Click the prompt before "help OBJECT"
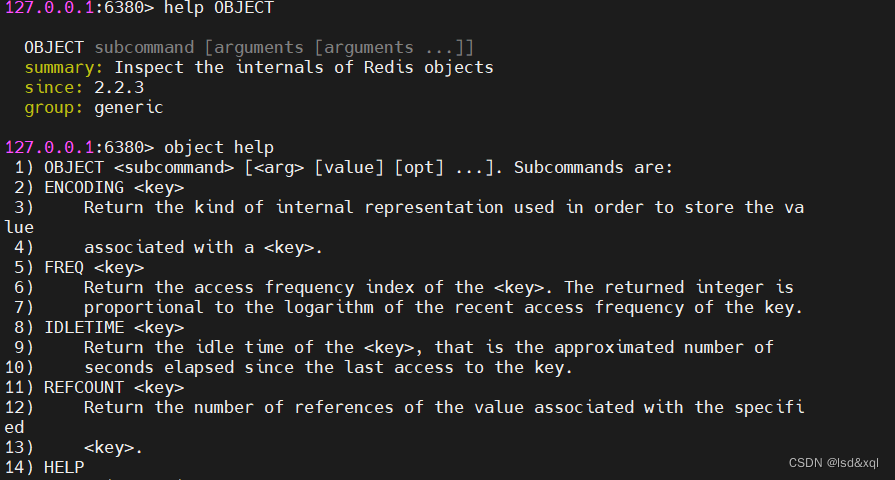The height and width of the screenshot is (480, 895). click(78, 8)
